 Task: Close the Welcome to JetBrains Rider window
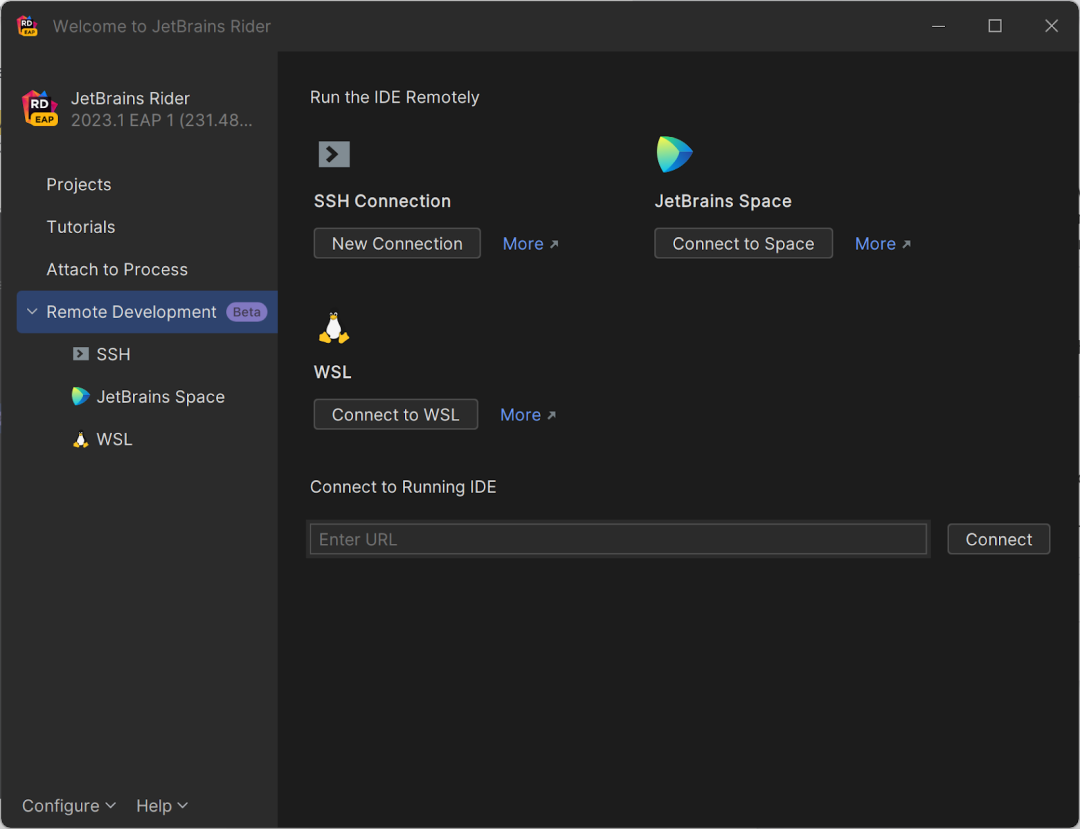click(1051, 26)
